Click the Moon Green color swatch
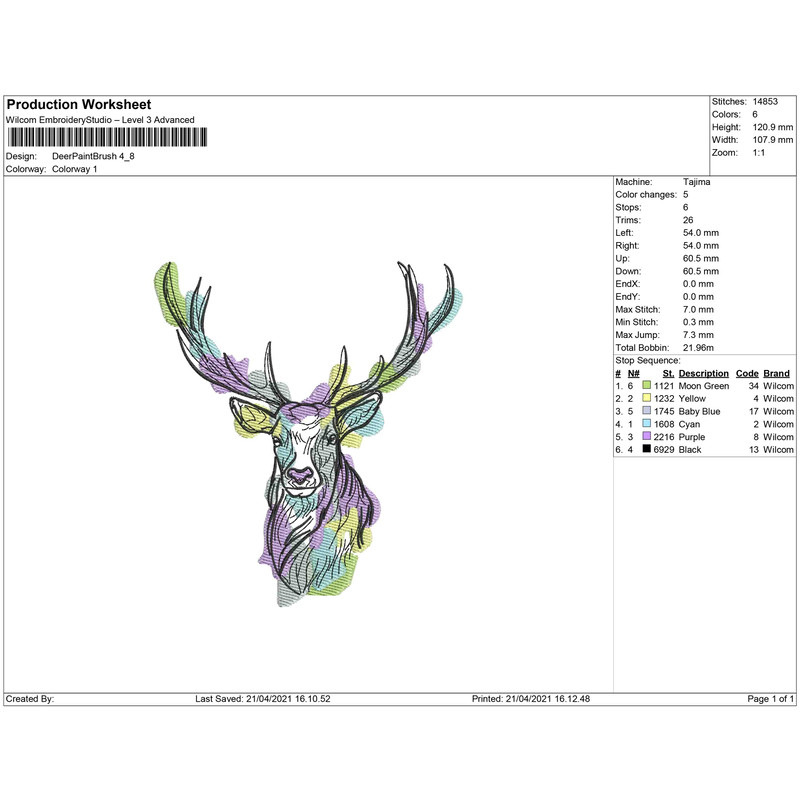The image size is (800, 800). [647, 384]
